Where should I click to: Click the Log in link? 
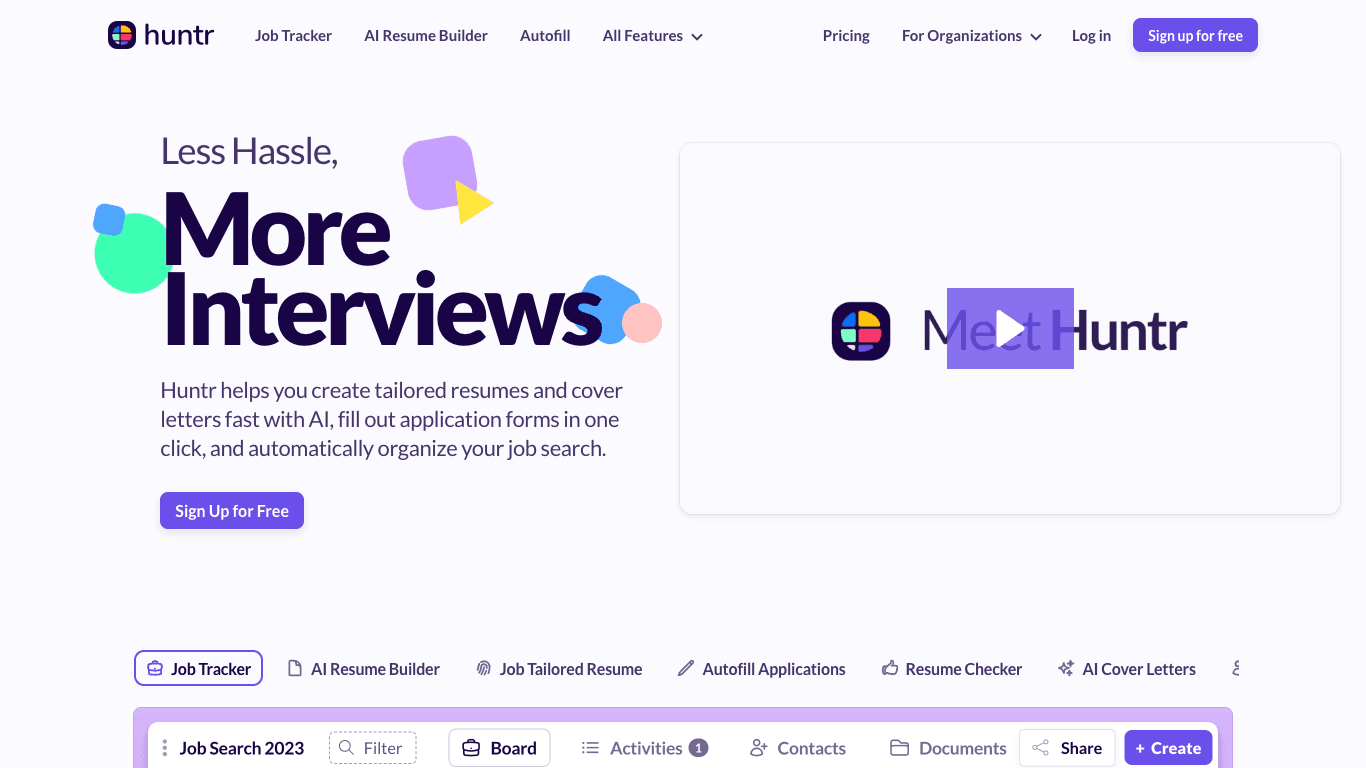click(x=1091, y=36)
